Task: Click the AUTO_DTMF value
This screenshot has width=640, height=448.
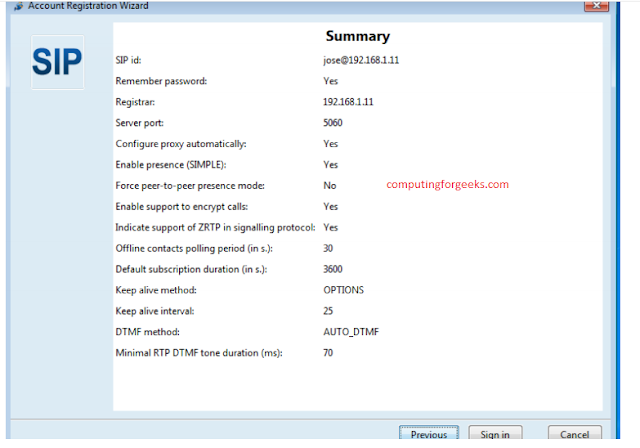Action: [351, 332]
